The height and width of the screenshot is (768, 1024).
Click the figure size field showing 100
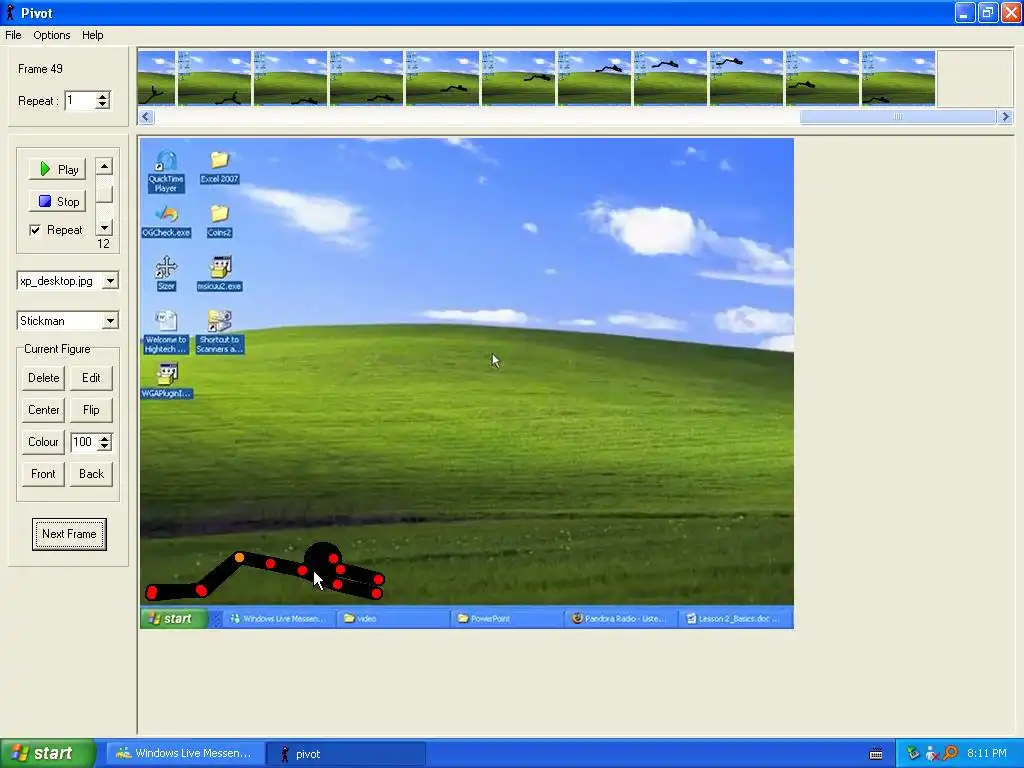click(x=84, y=442)
